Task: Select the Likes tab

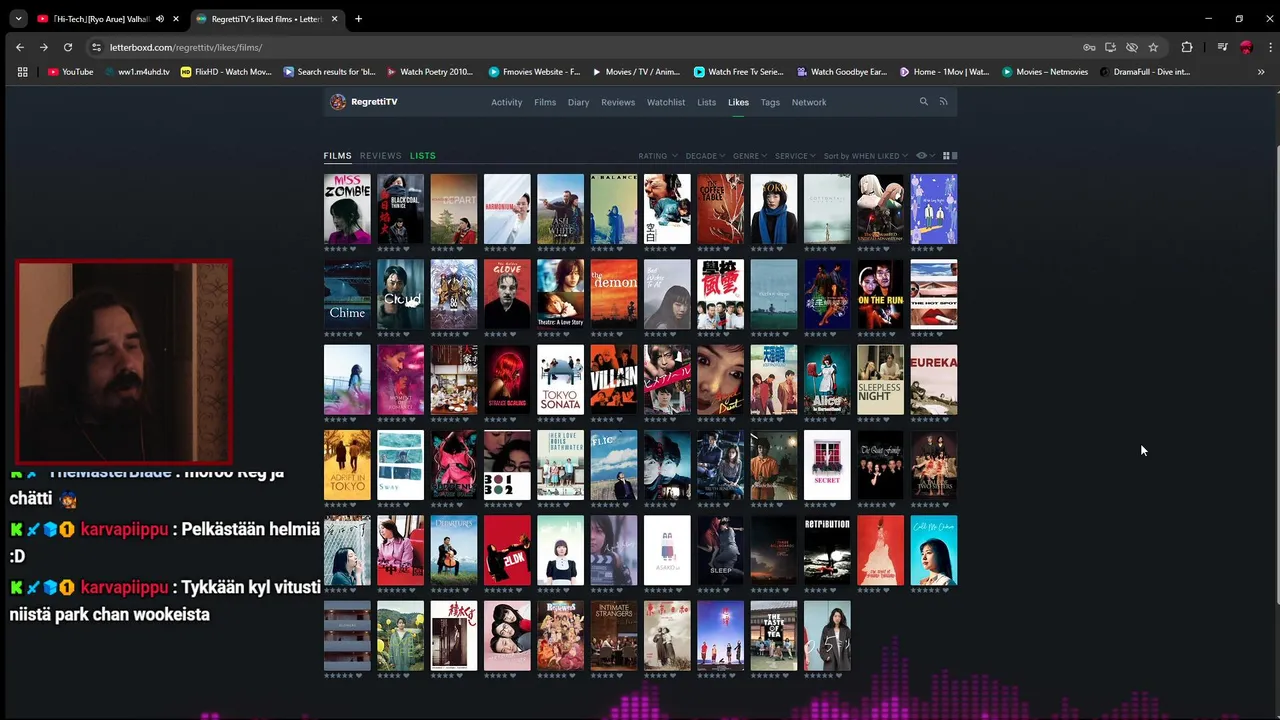Action: tap(738, 102)
